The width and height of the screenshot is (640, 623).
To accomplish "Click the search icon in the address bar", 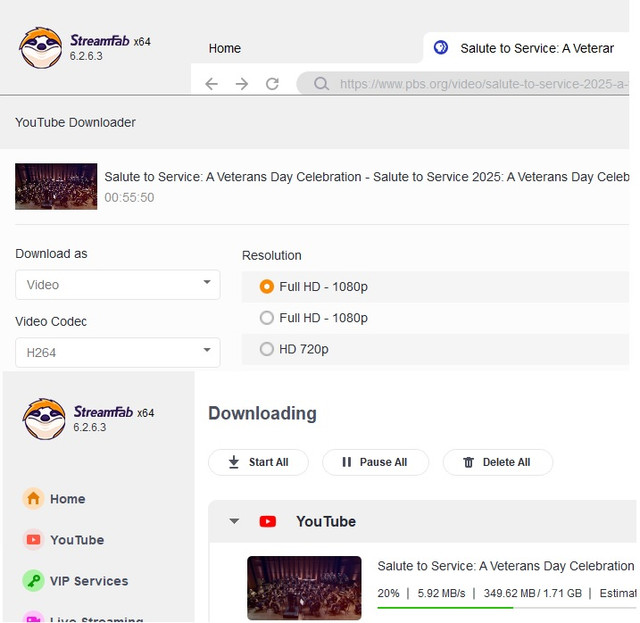I will click(321, 84).
